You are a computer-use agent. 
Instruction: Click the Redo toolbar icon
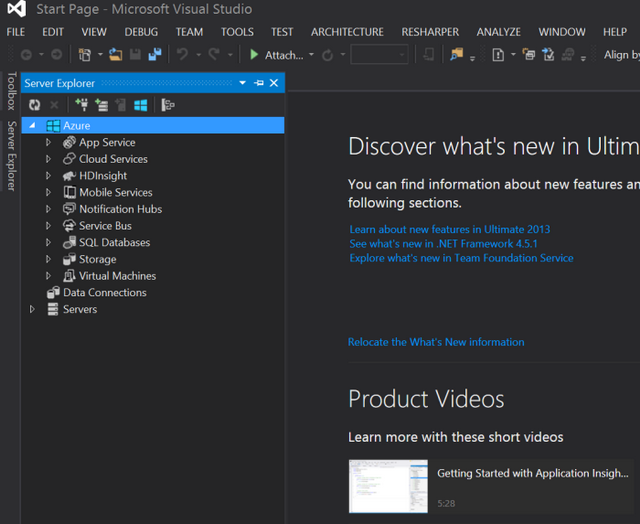coord(214,54)
